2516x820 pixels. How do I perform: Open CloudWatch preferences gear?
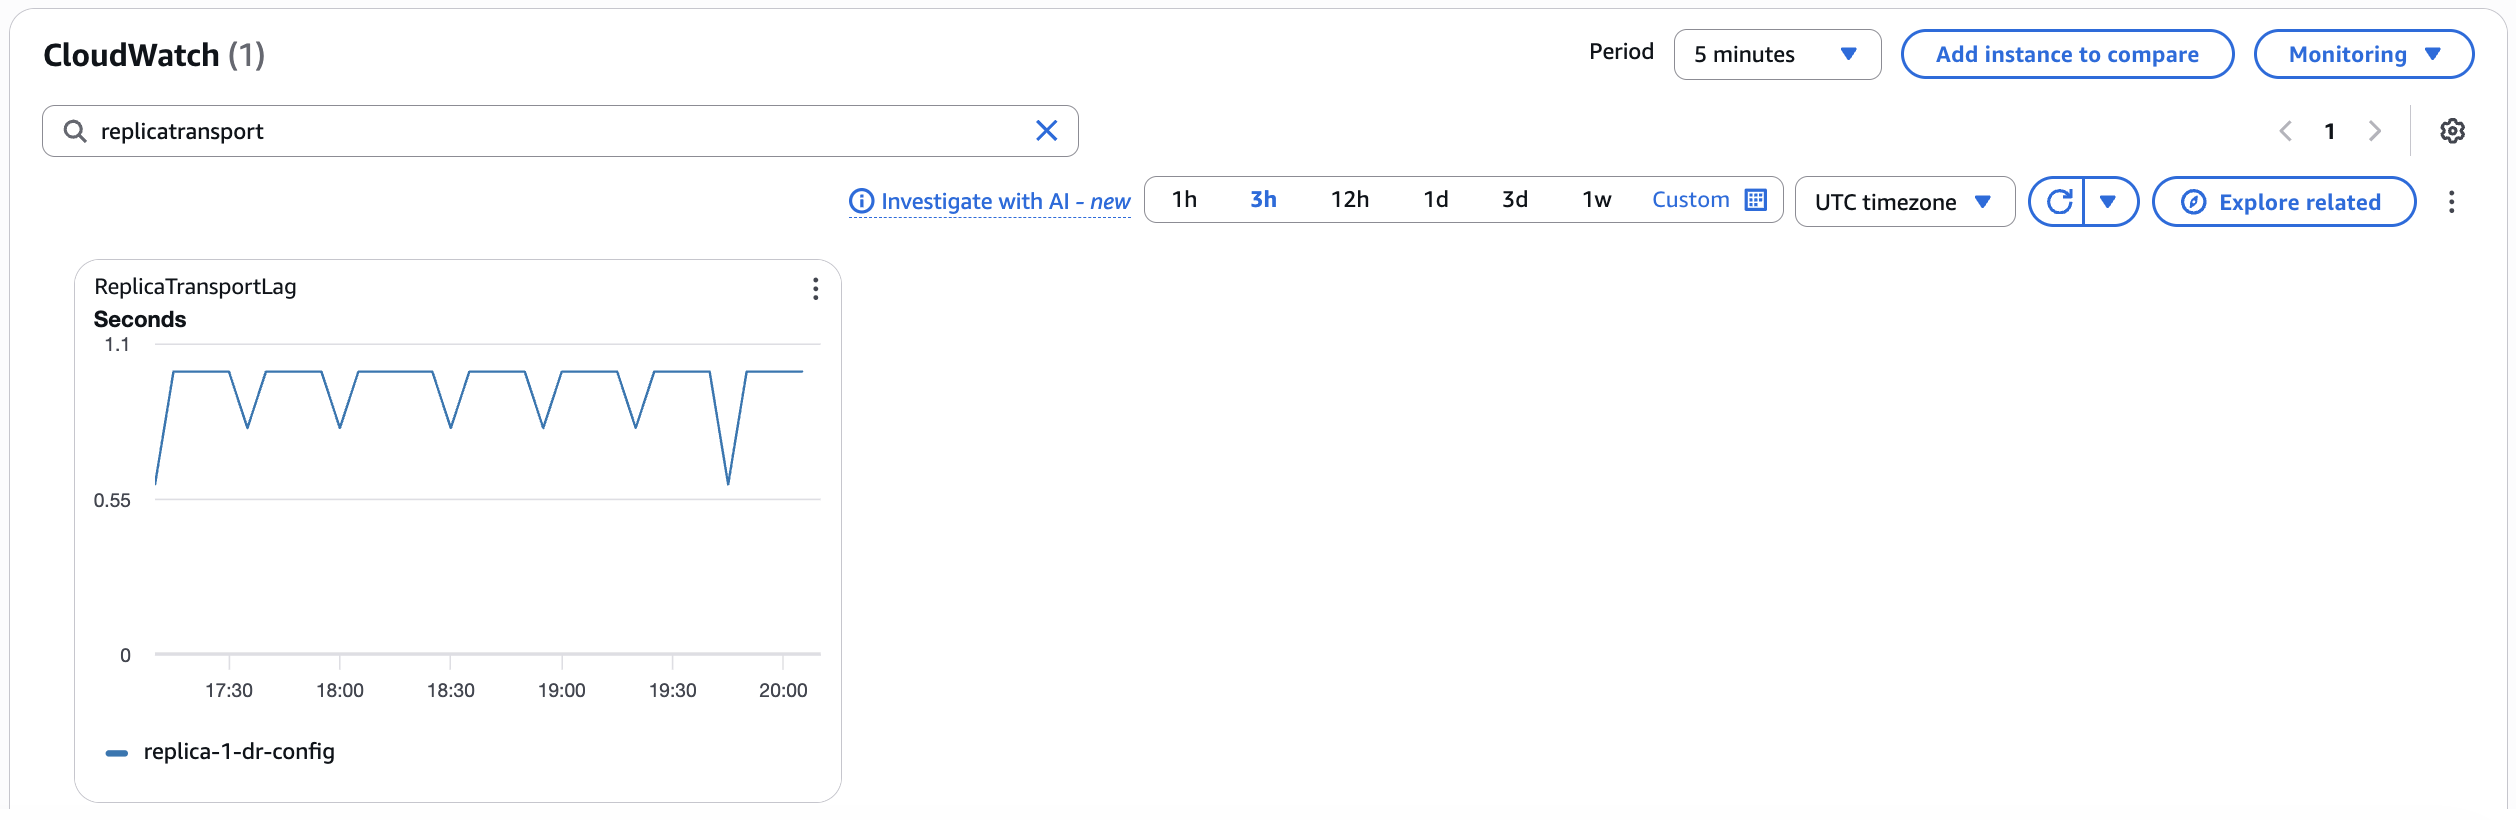[x=2452, y=131]
